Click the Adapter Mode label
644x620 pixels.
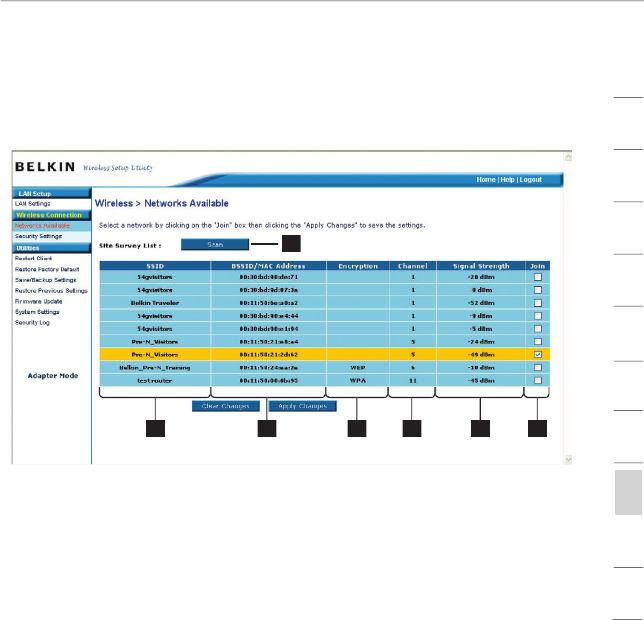point(53,376)
